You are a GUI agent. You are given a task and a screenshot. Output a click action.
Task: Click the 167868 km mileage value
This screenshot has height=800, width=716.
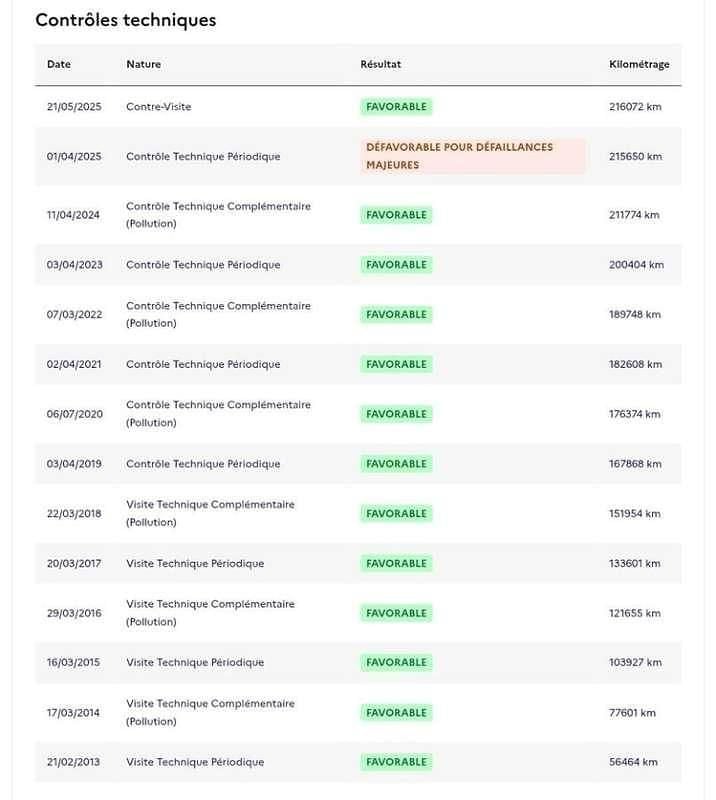[635, 464]
